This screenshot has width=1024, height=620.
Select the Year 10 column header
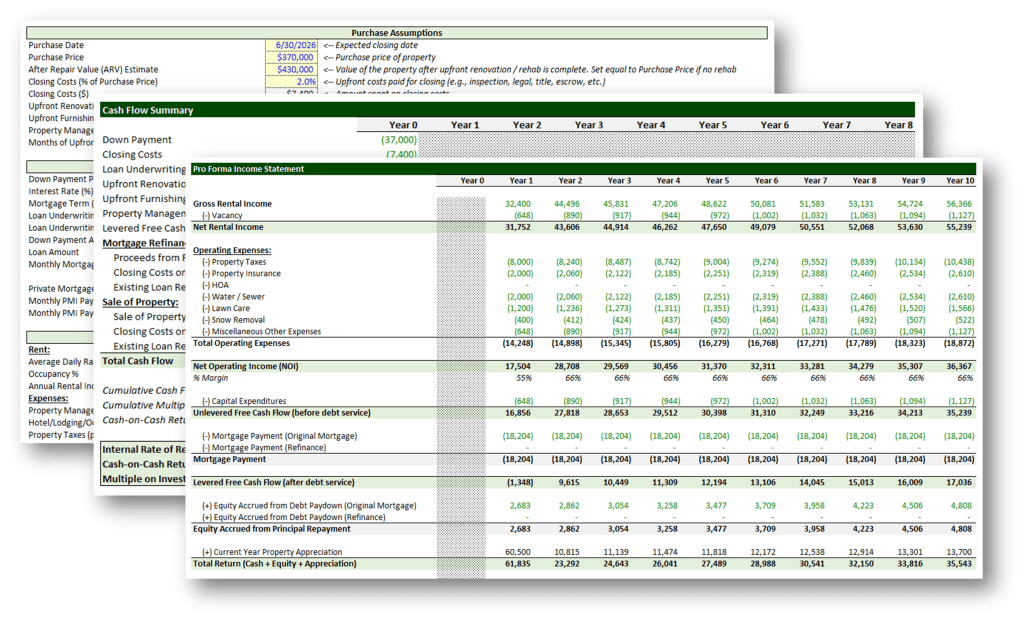pyautogui.click(x=960, y=181)
